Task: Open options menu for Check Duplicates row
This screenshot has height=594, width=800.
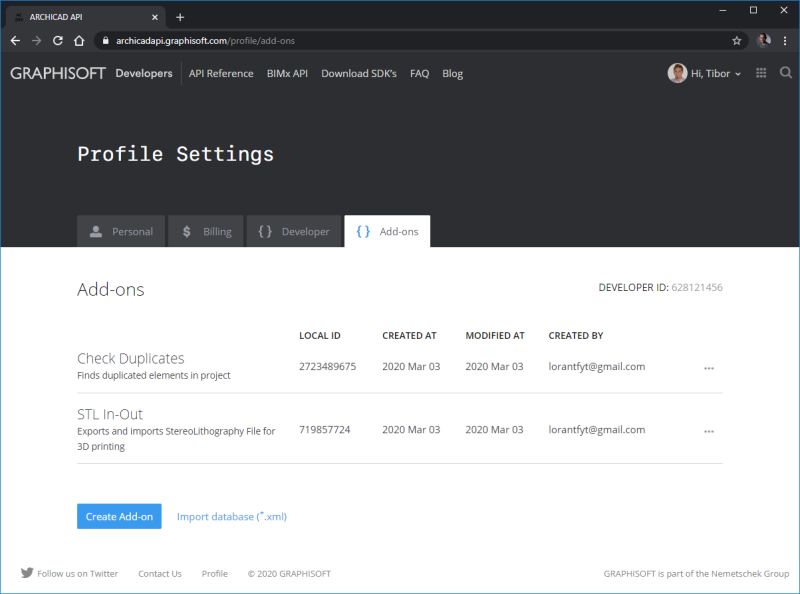Action: point(709,368)
